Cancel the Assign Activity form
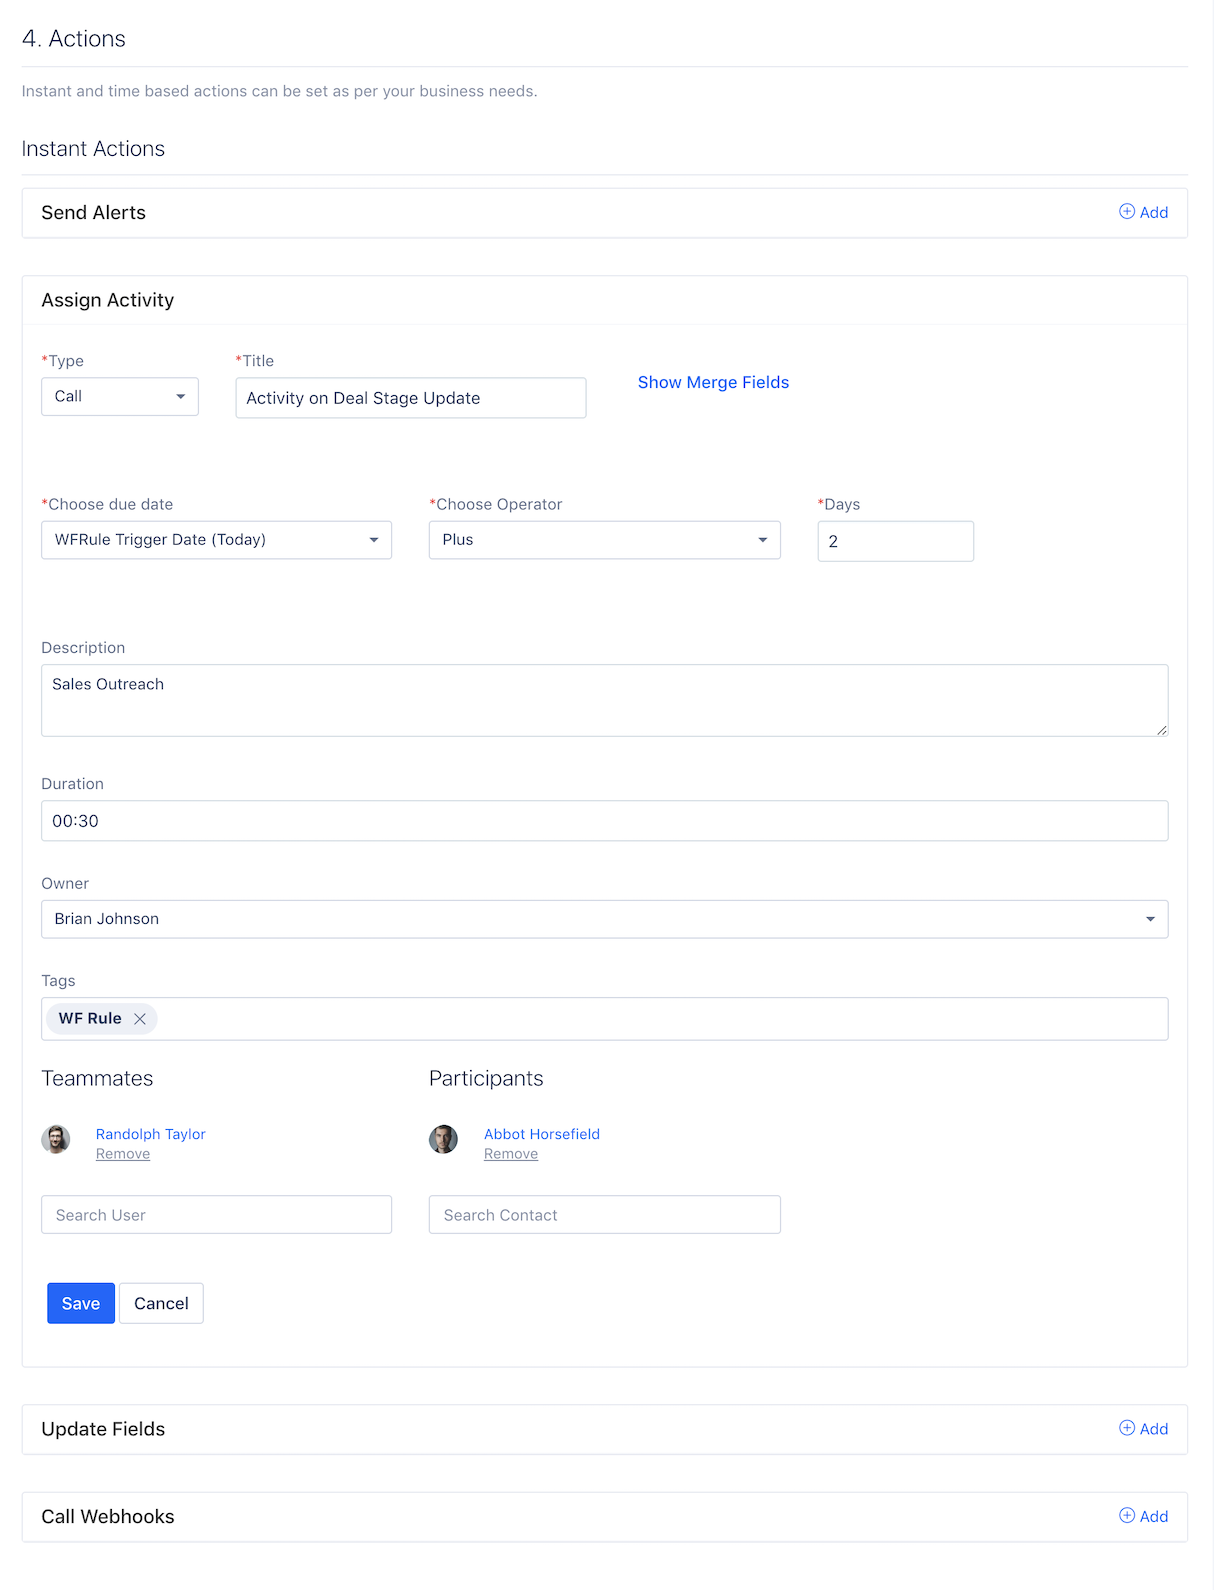 pos(161,1303)
